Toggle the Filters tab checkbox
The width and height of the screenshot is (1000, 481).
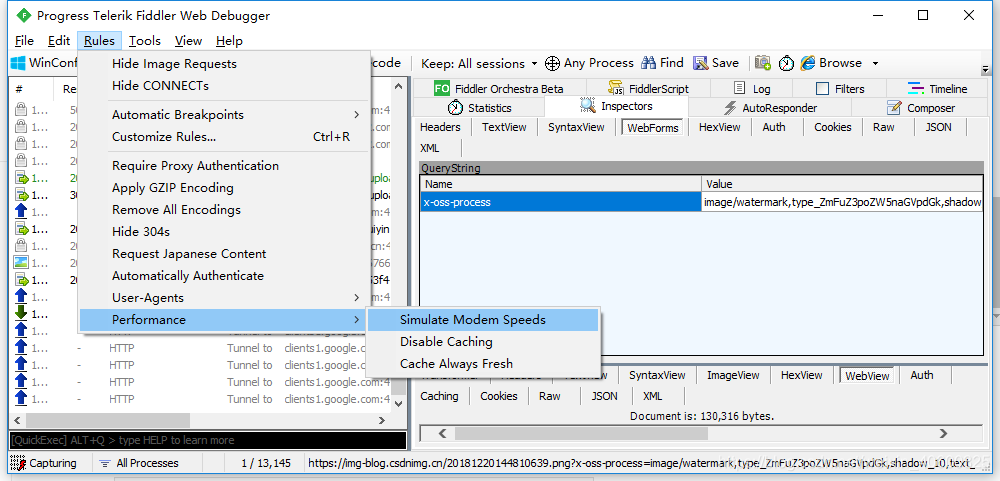pyautogui.click(x=823, y=89)
